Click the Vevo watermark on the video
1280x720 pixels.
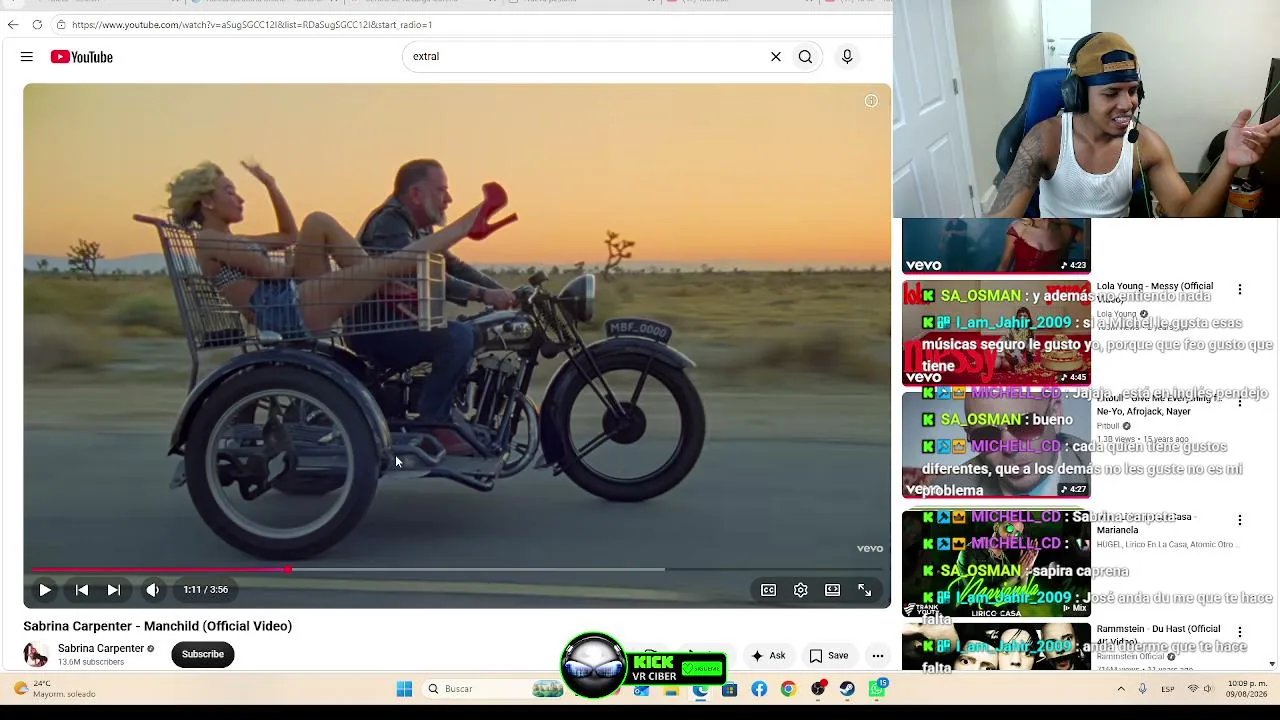click(870, 549)
